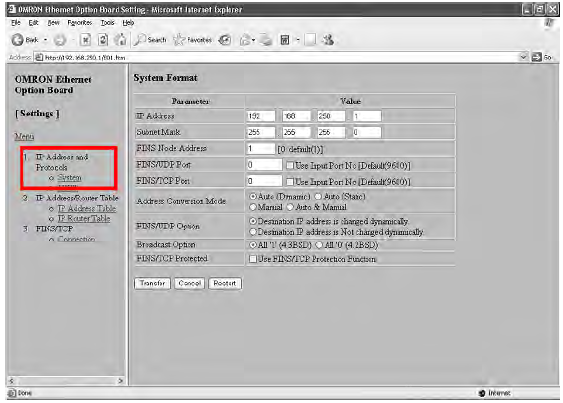Image resolution: width=563 pixels, height=403 pixels.
Task: Open the IP Router Table link
Action: tap(84, 219)
